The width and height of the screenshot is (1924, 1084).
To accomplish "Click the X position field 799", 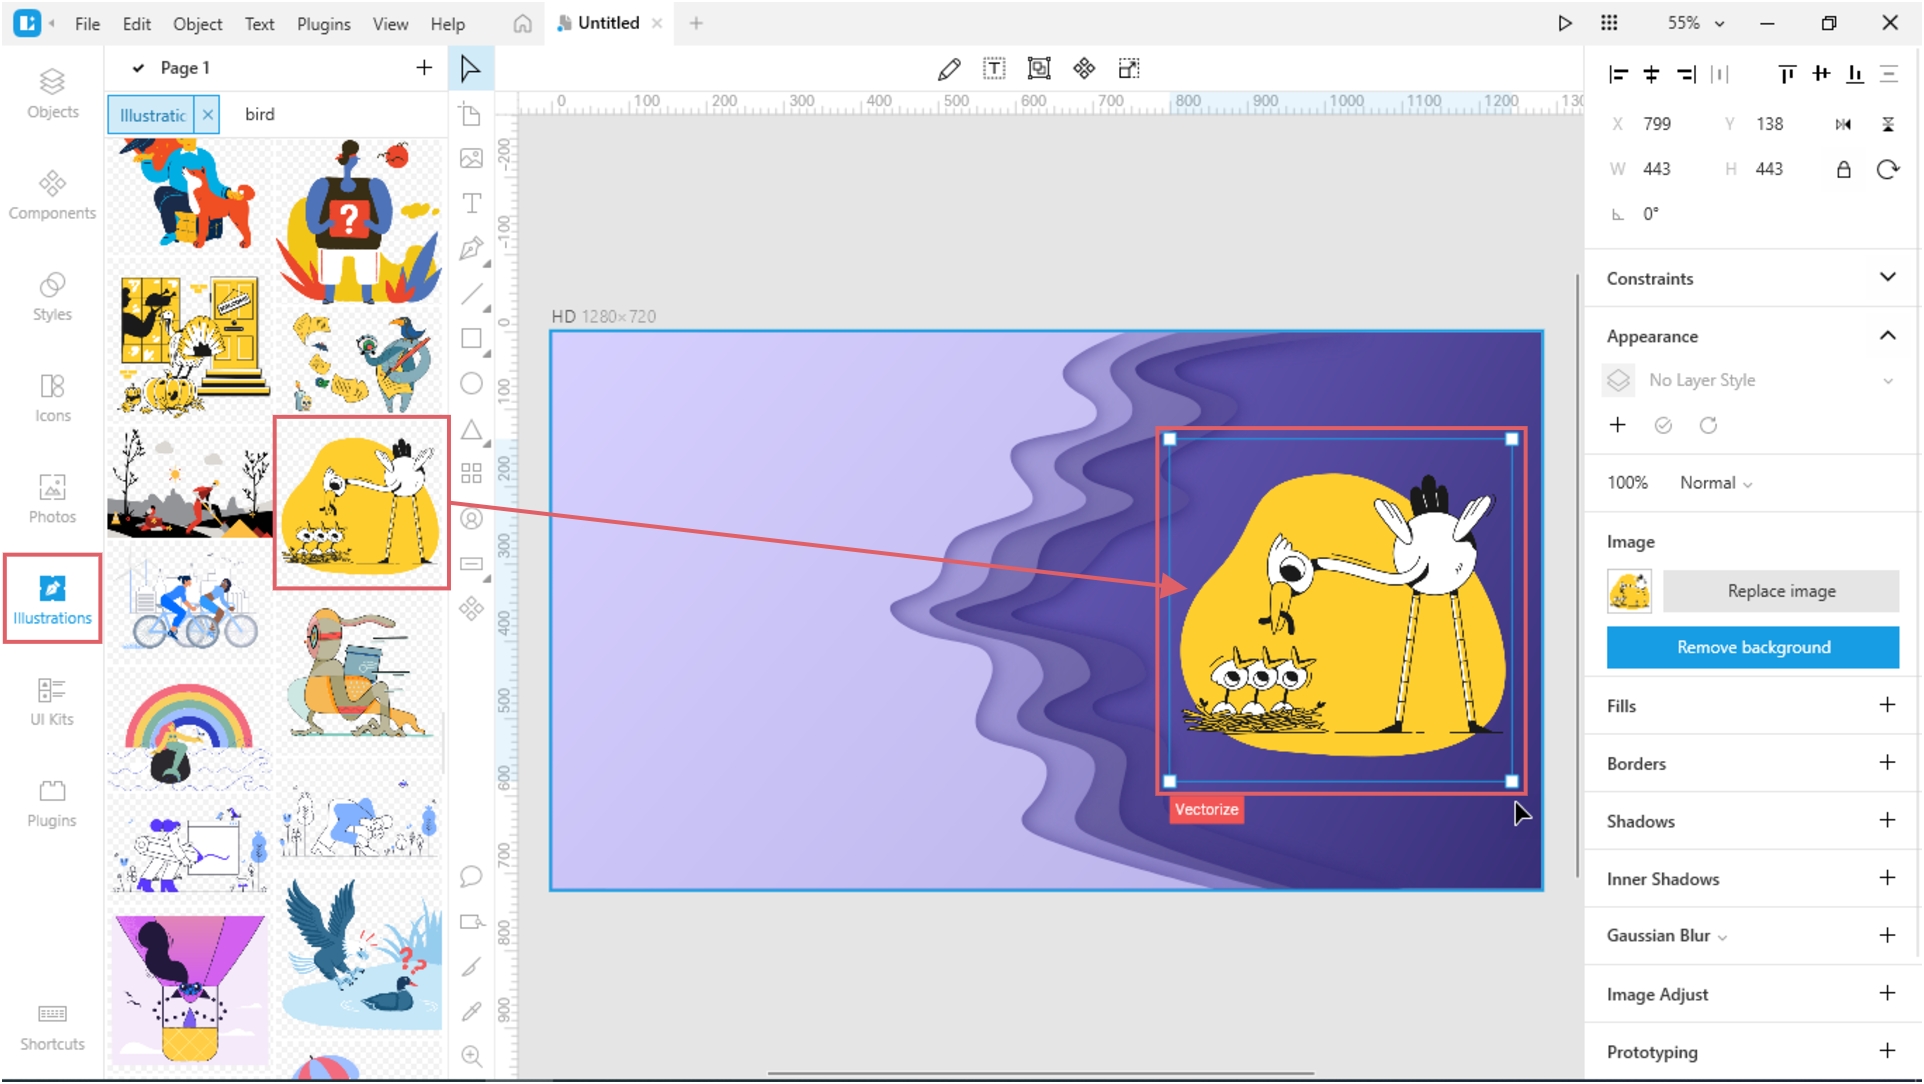I will (1656, 124).
